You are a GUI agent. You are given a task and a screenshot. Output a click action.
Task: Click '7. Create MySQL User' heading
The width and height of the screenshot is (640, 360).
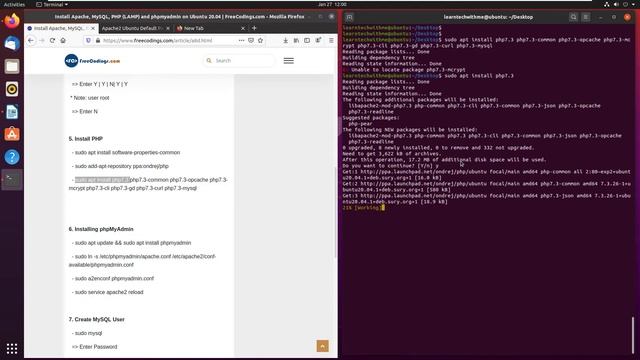(x=97, y=319)
